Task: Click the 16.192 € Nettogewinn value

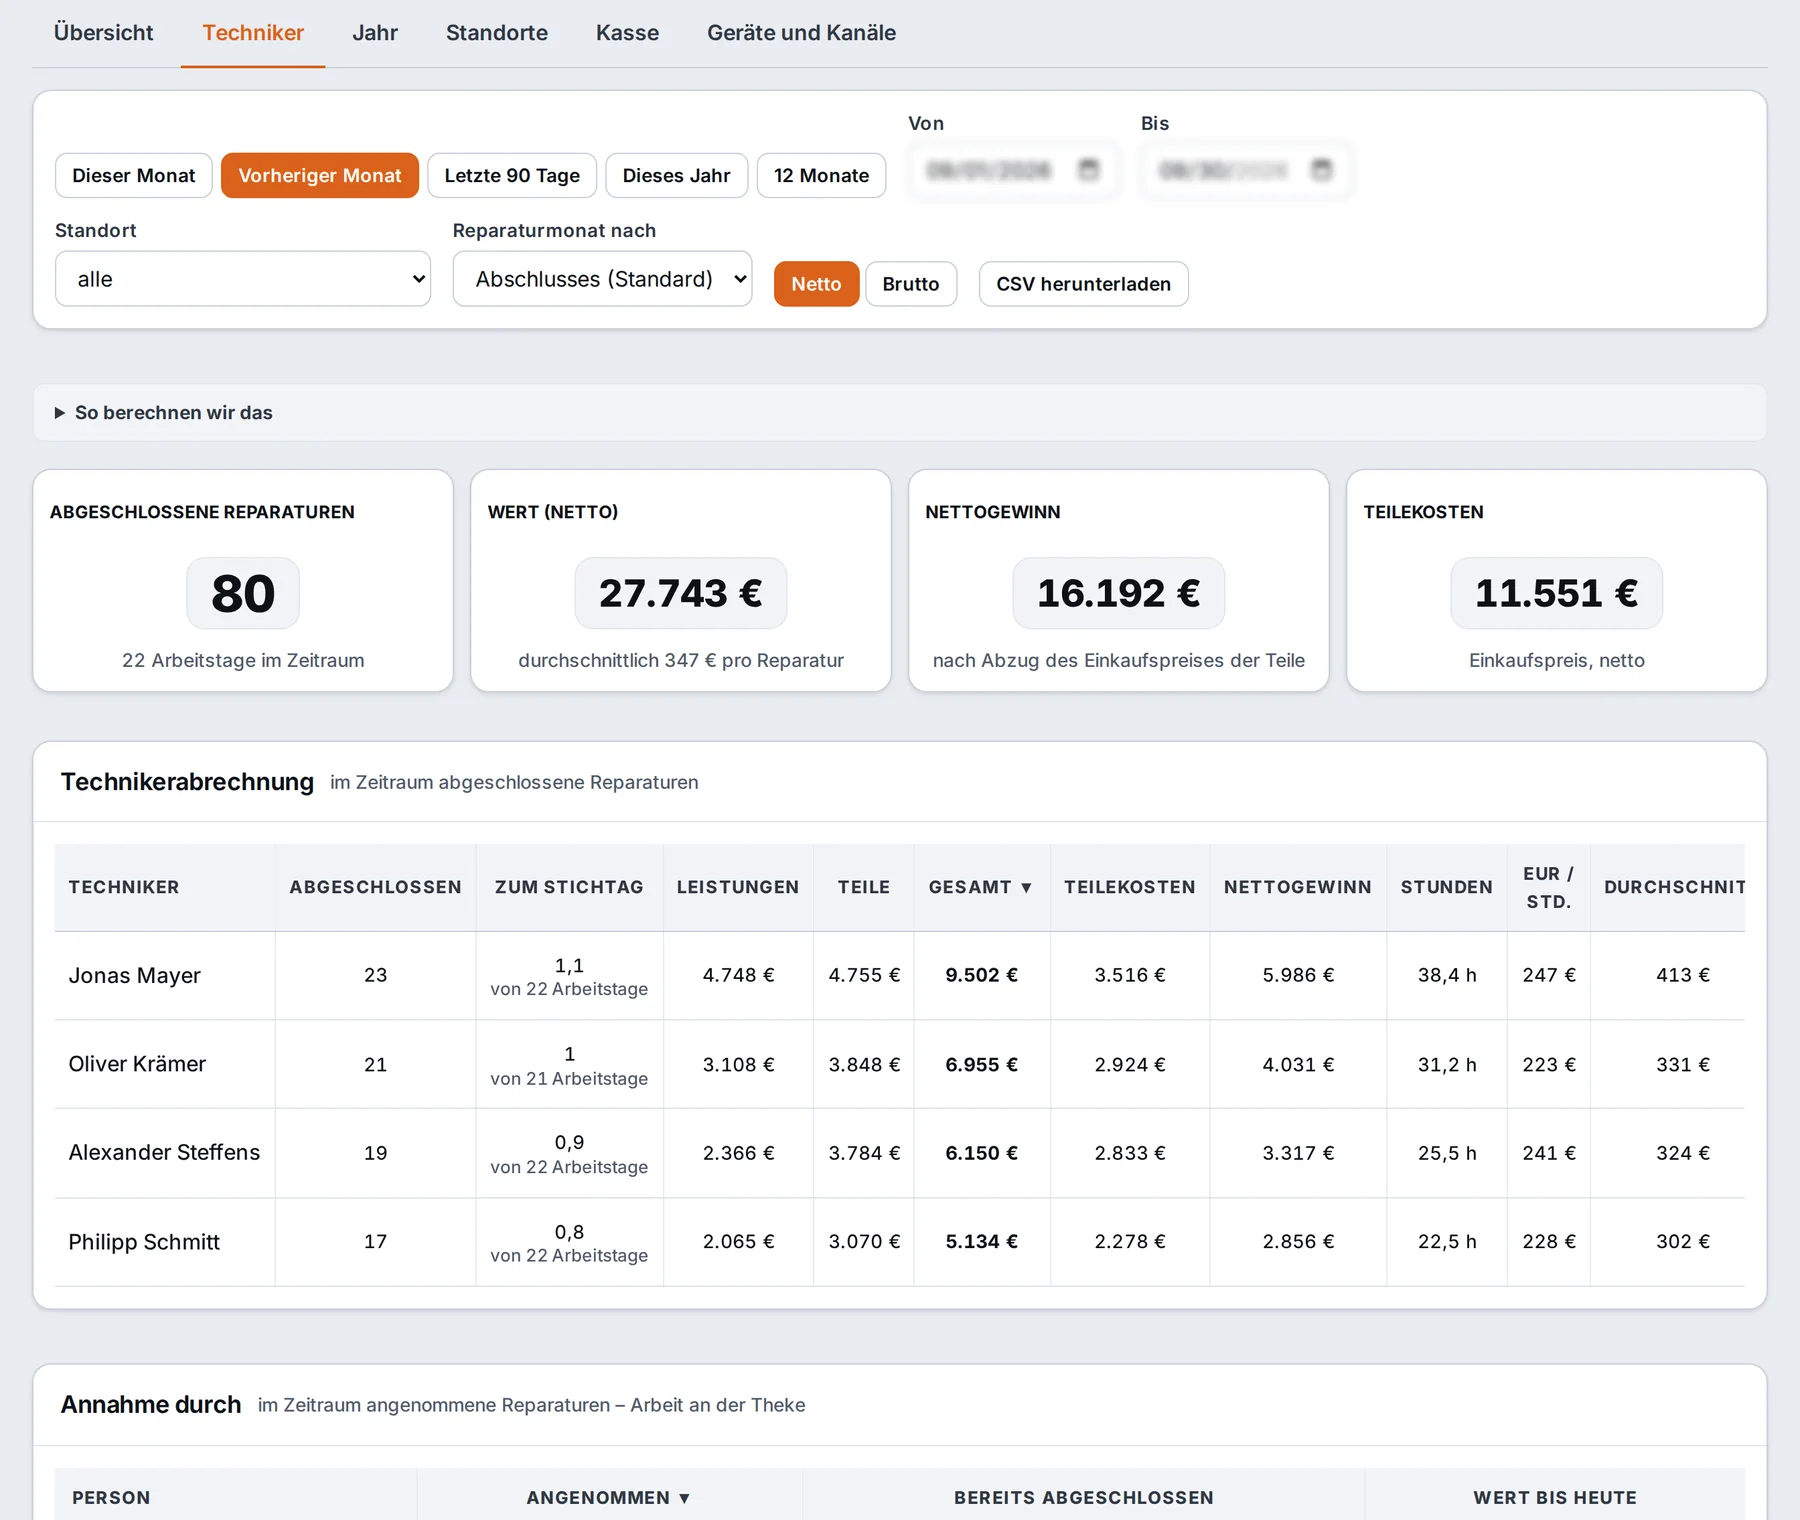Action: click(x=1118, y=593)
